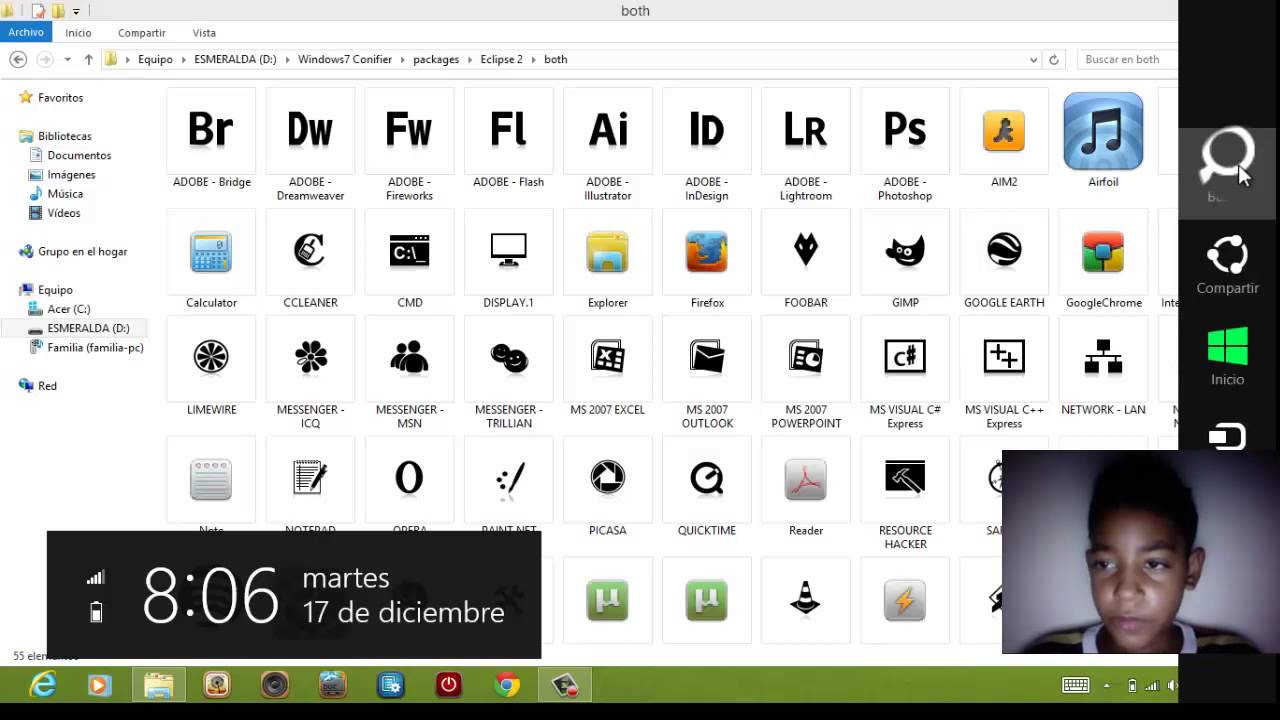The image size is (1280, 720).
Task: Select the MS VISUAL C# Express icon
Action: (905, 357)
